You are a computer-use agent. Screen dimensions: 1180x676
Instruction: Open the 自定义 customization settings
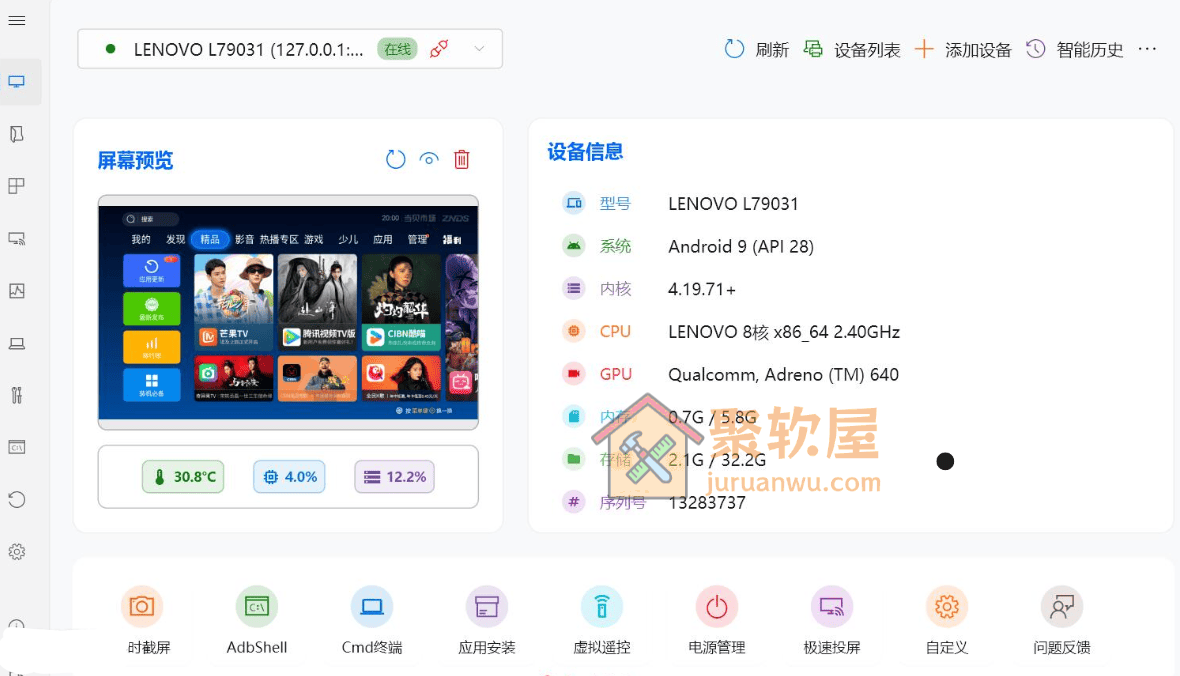point(946,621)
